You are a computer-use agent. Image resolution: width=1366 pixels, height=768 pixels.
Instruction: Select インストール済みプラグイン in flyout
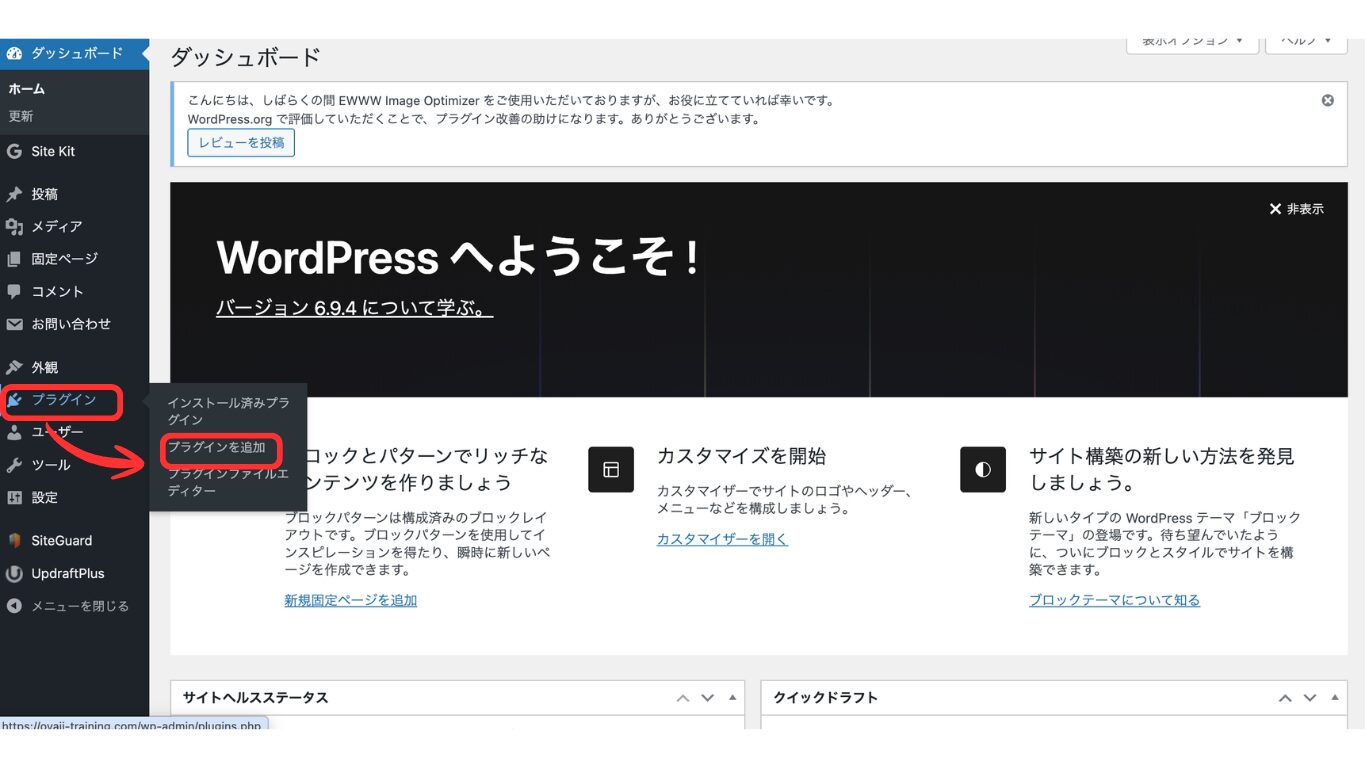pyautogui.click(x=228, y=411)
